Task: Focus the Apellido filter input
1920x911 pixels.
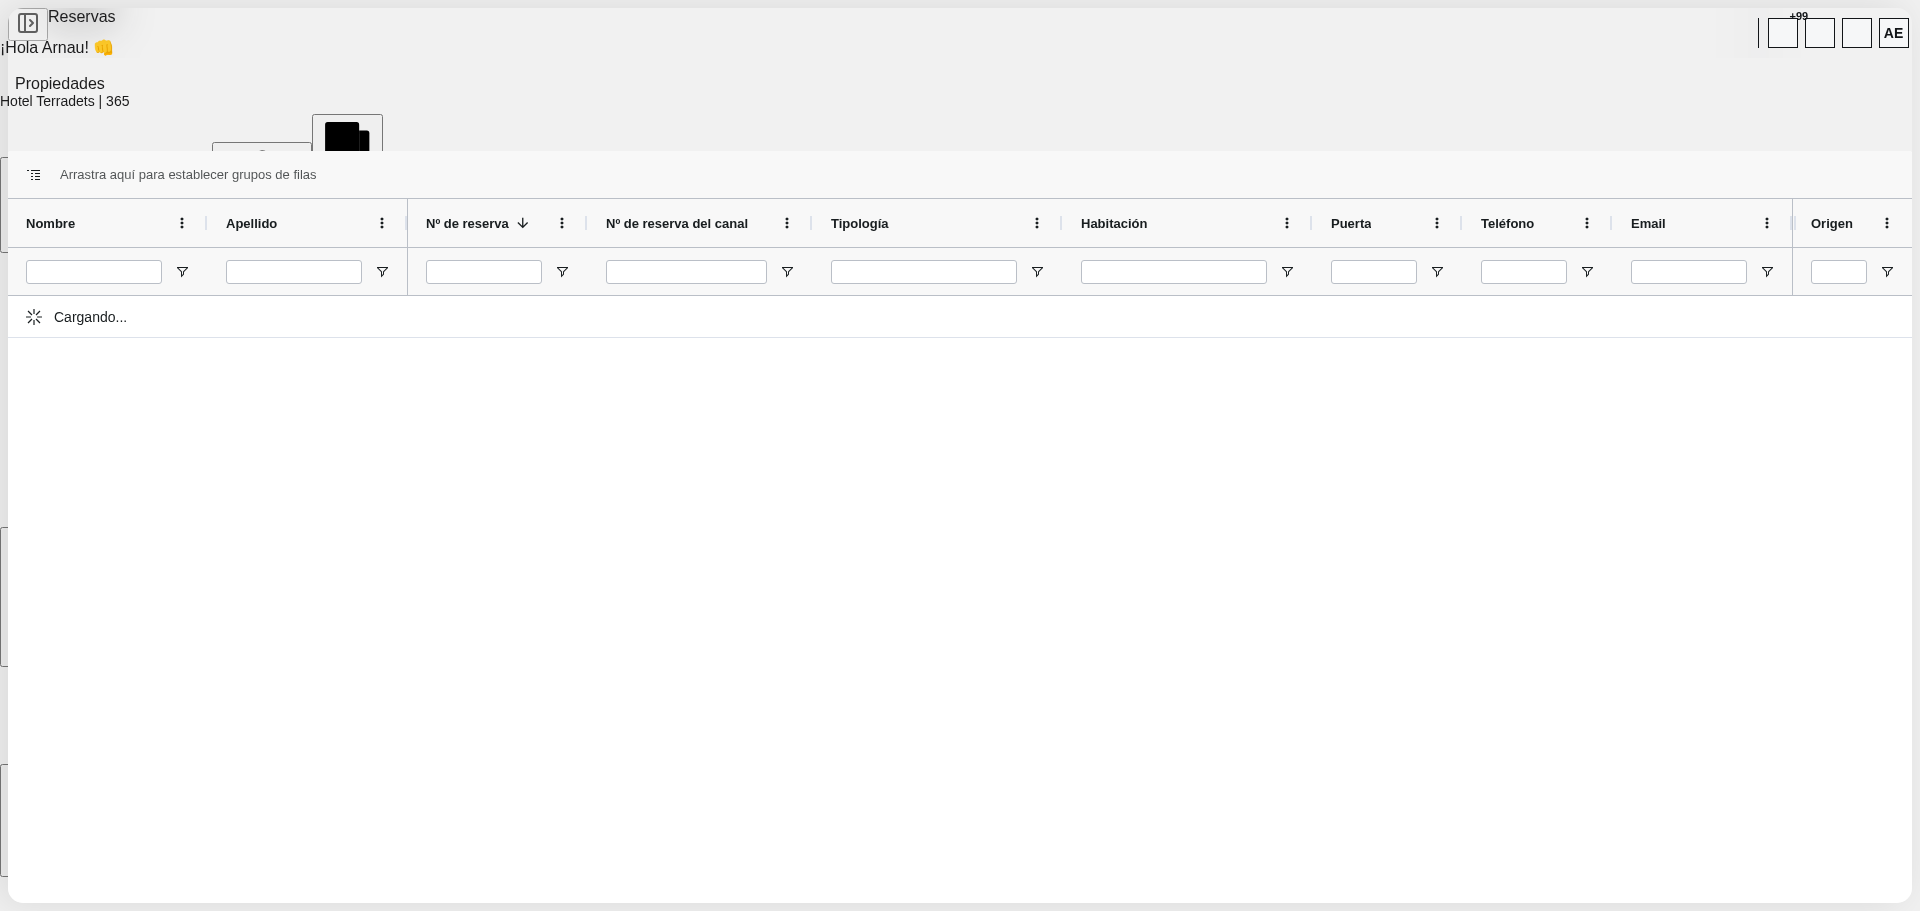Action: (x=294, y=272)
